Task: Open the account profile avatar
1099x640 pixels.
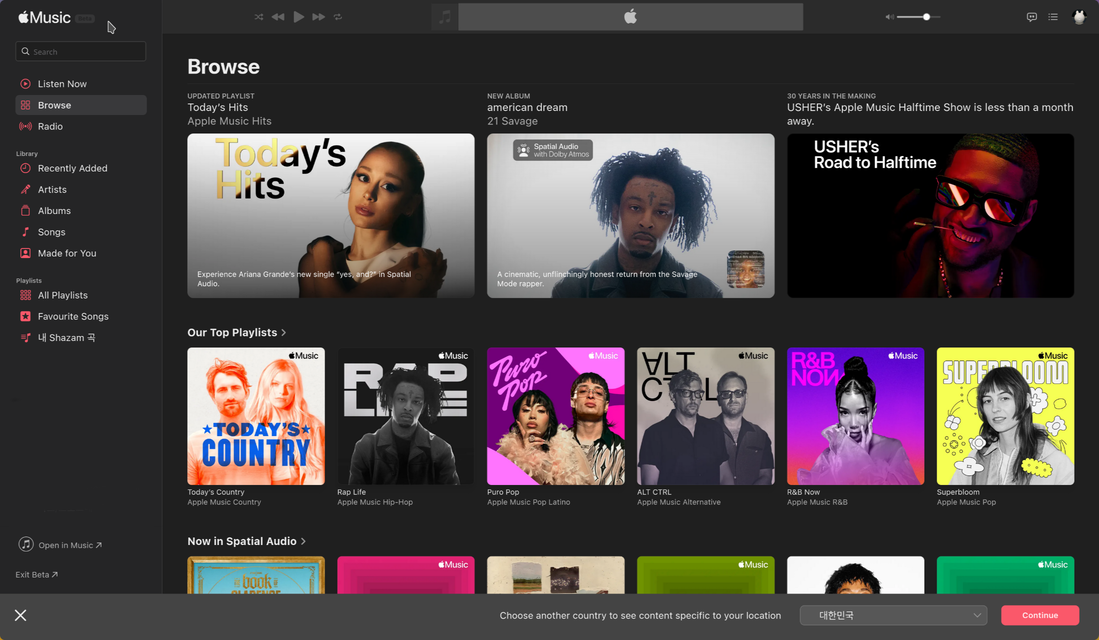Action: (x=1079, y=17)
